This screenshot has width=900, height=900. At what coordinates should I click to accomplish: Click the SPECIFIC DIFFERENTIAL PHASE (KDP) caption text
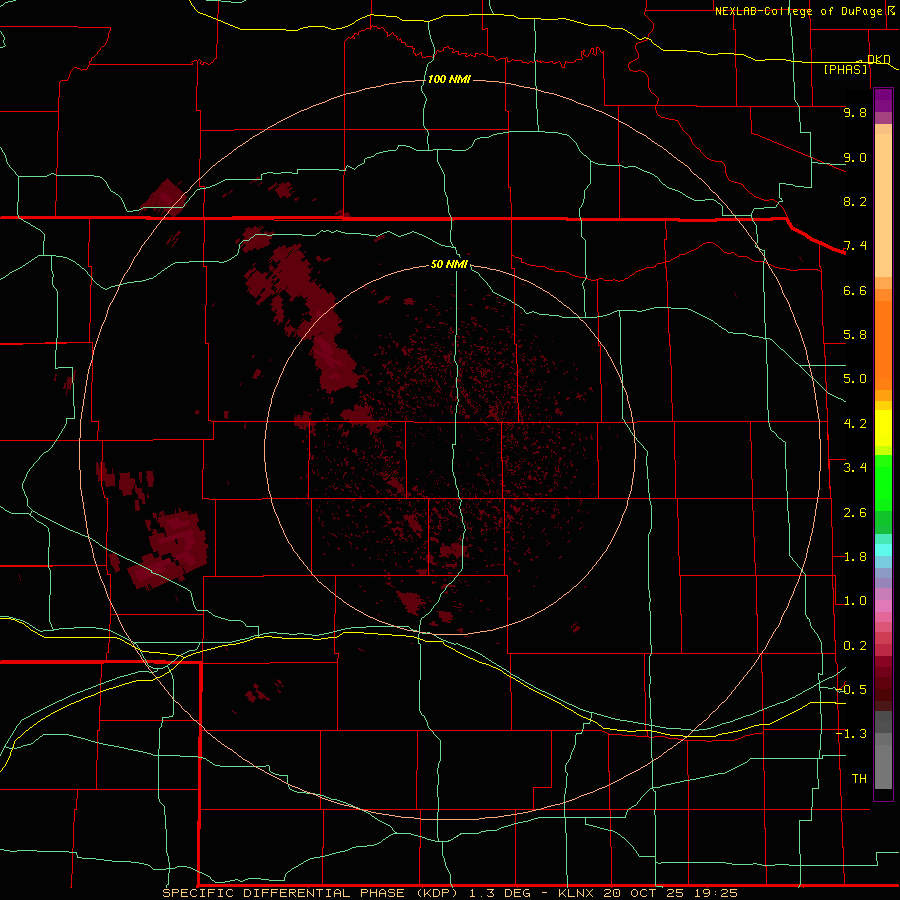pyautogui.click(x=310, y=893)
